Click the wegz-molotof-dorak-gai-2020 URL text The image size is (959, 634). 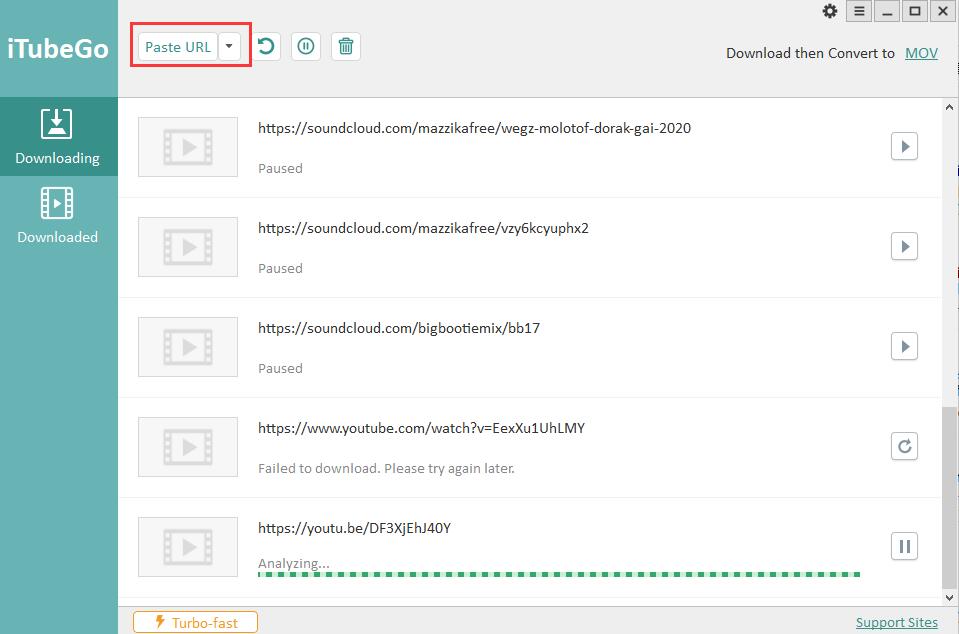[x=474, y=128]
